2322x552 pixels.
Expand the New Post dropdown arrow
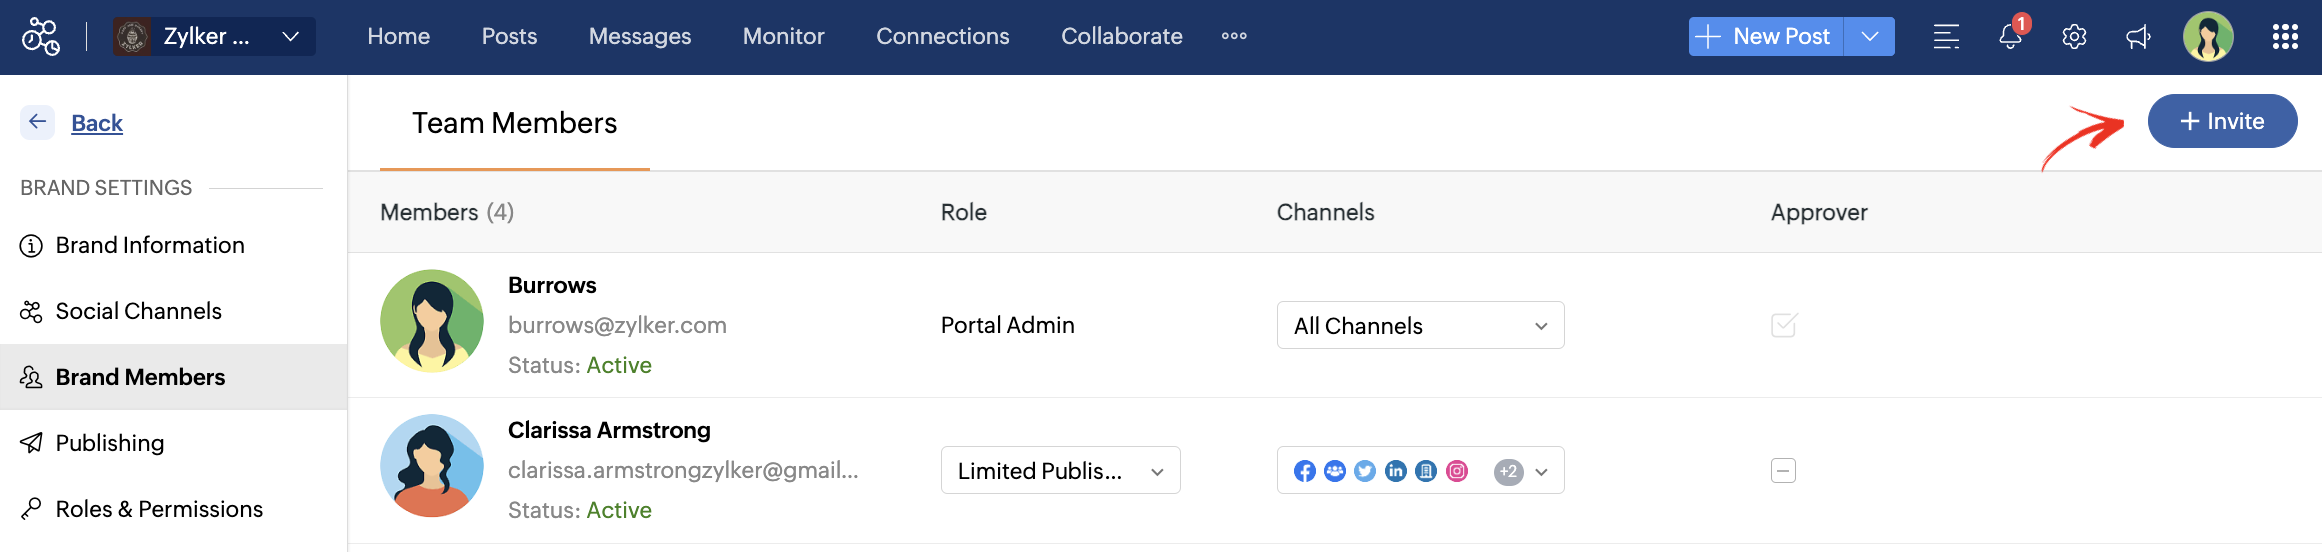coord(1870,37)
